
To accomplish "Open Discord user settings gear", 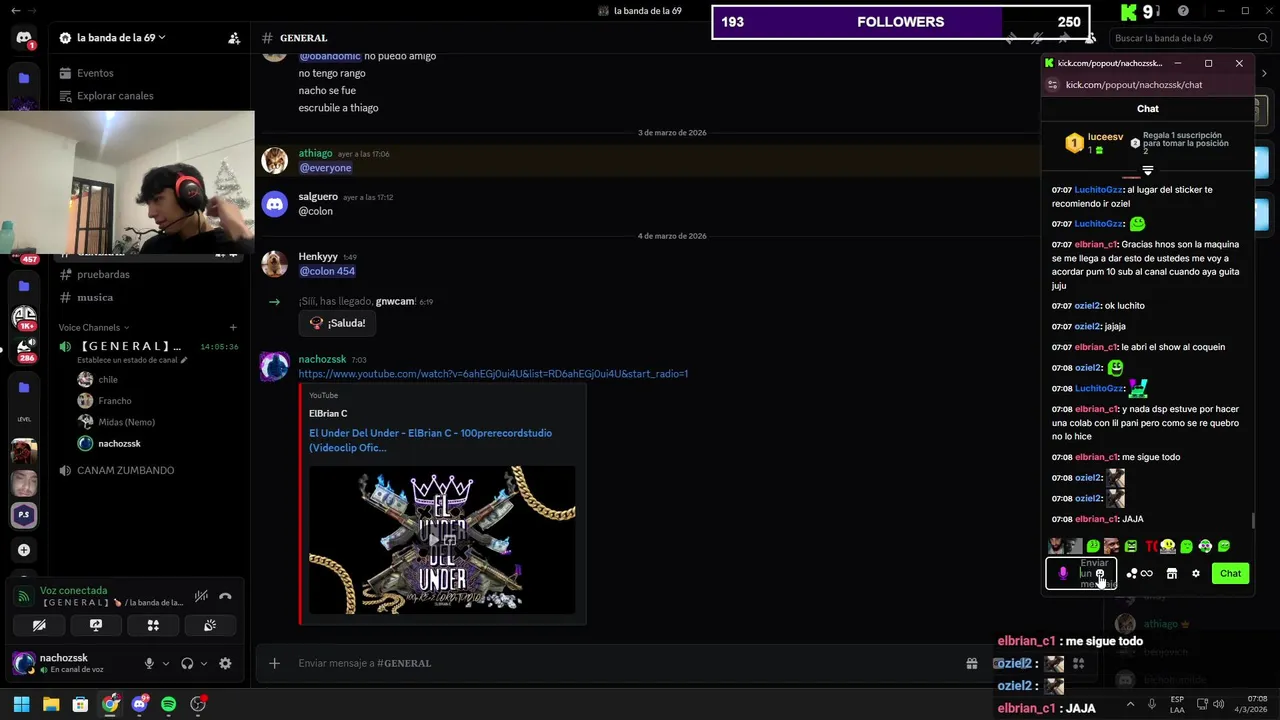I will [225, 663].
